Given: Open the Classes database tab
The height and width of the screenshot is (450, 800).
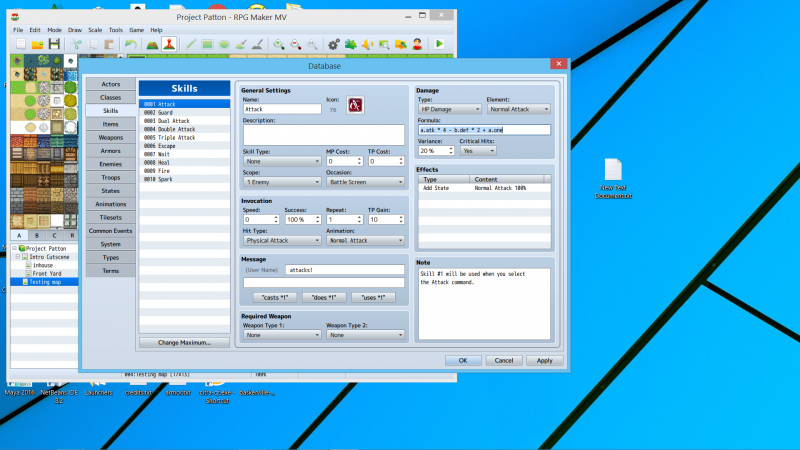Looking at the screenshot, I should pyautogui.click(x=111, y=97).
